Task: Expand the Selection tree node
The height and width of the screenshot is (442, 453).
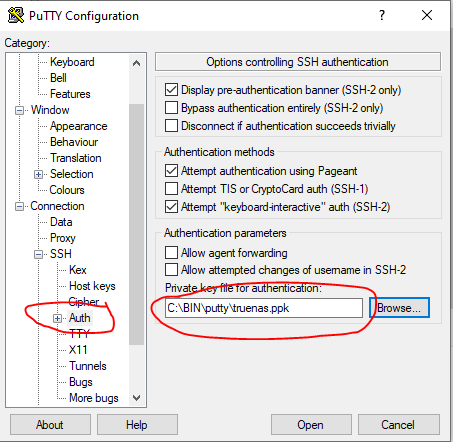Action: pyautogui.click(x=38, y=174)
